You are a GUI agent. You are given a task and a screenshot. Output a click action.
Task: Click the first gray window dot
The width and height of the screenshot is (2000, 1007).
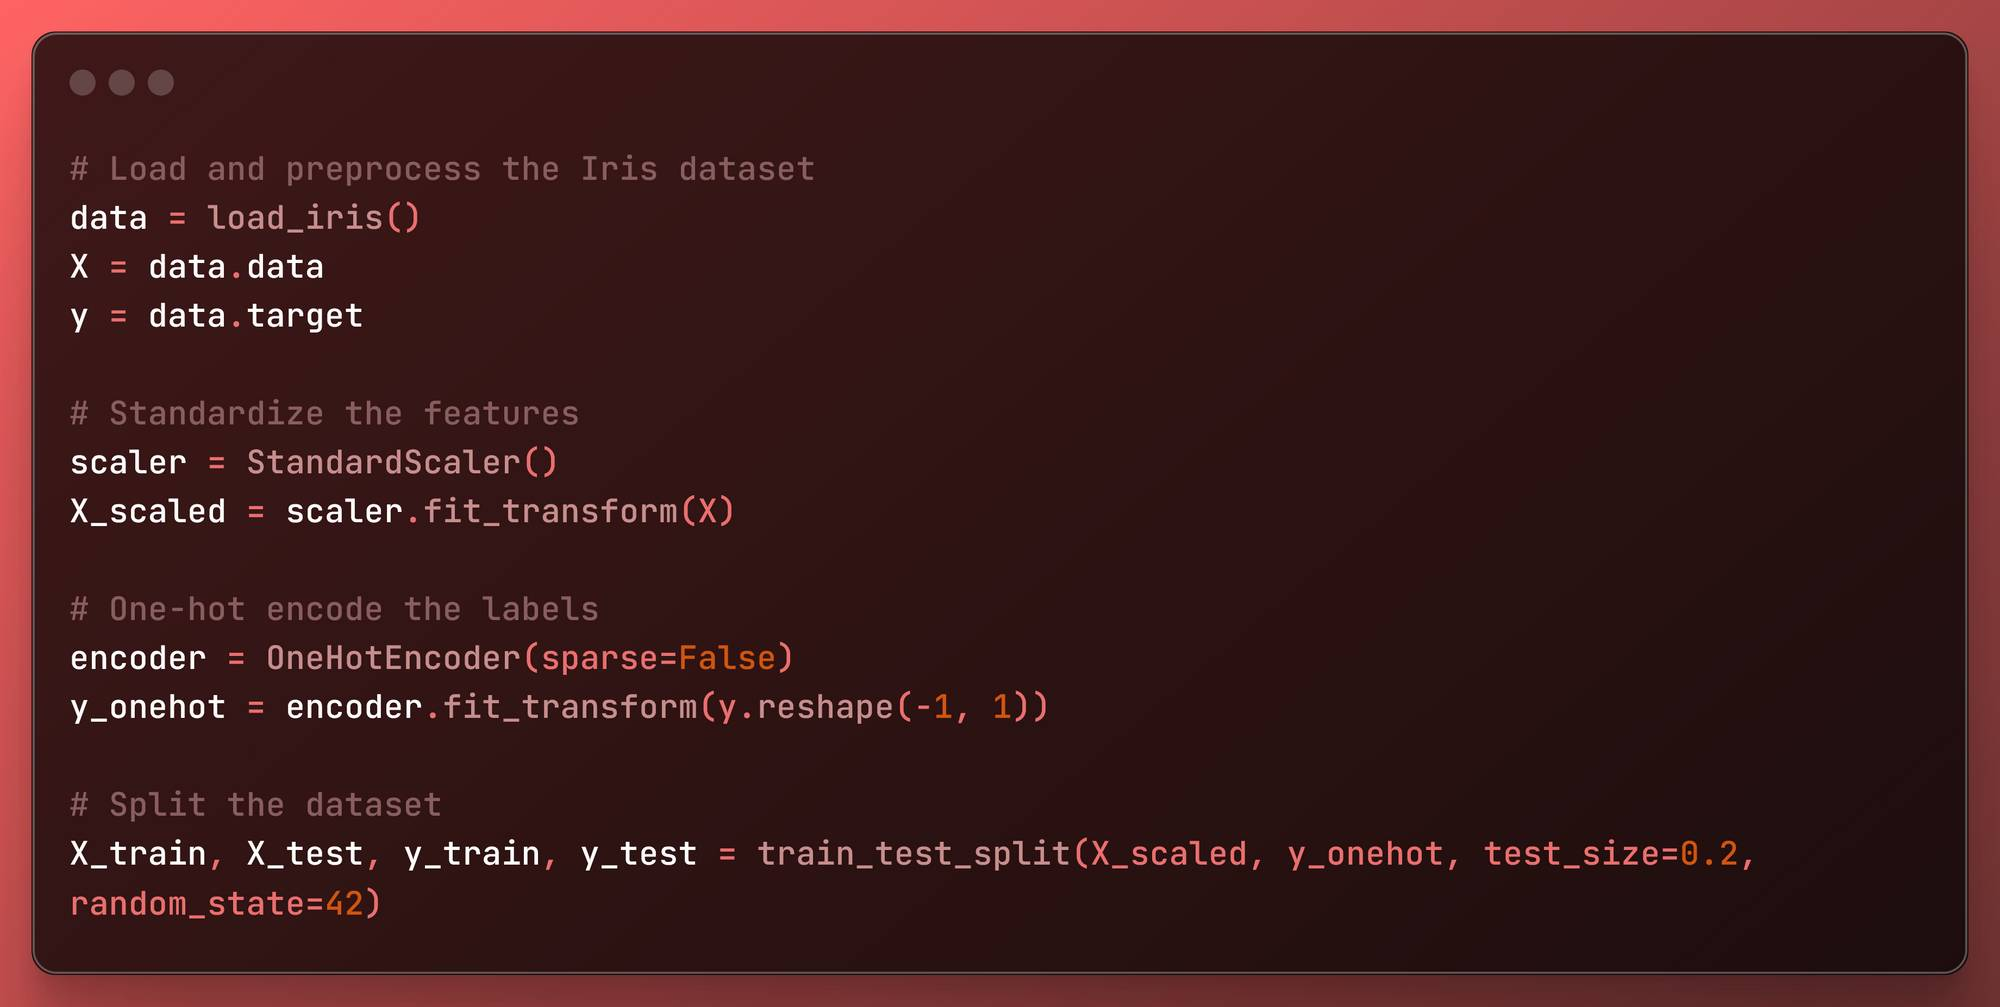click(x=83, y=83)
